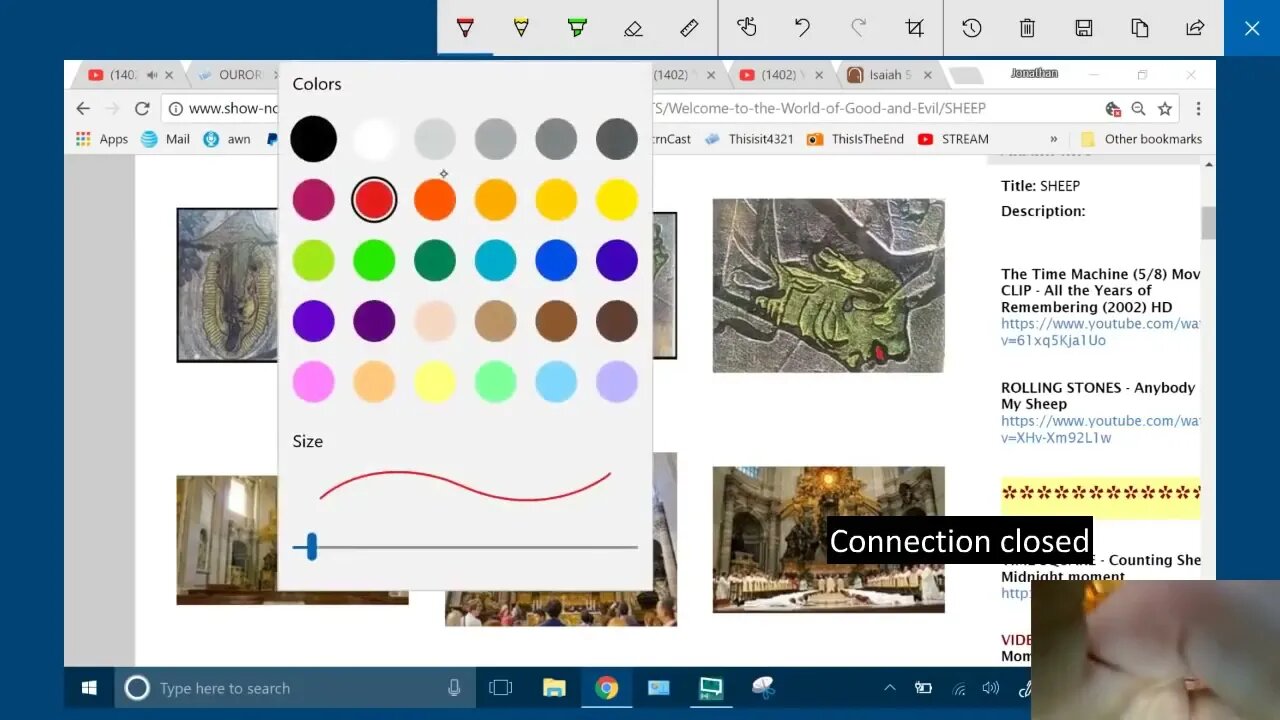Open the Windows Start menu
Image resolution: width=1280 pixels, height=720 pixels.
(x=89, y=688)
